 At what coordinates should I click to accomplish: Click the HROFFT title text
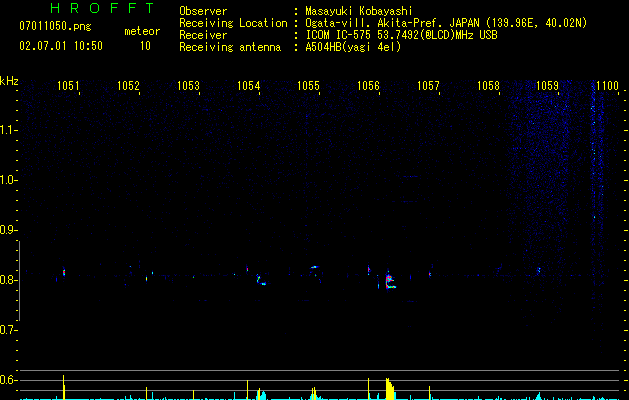(x=103, y=8)
